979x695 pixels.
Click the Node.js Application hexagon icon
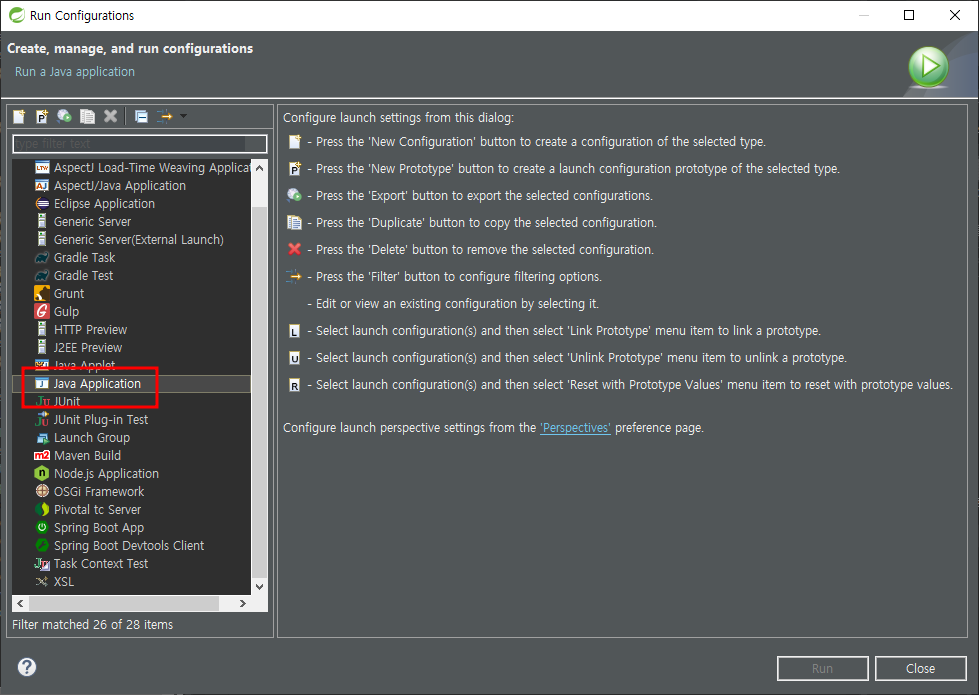[42, 473]
